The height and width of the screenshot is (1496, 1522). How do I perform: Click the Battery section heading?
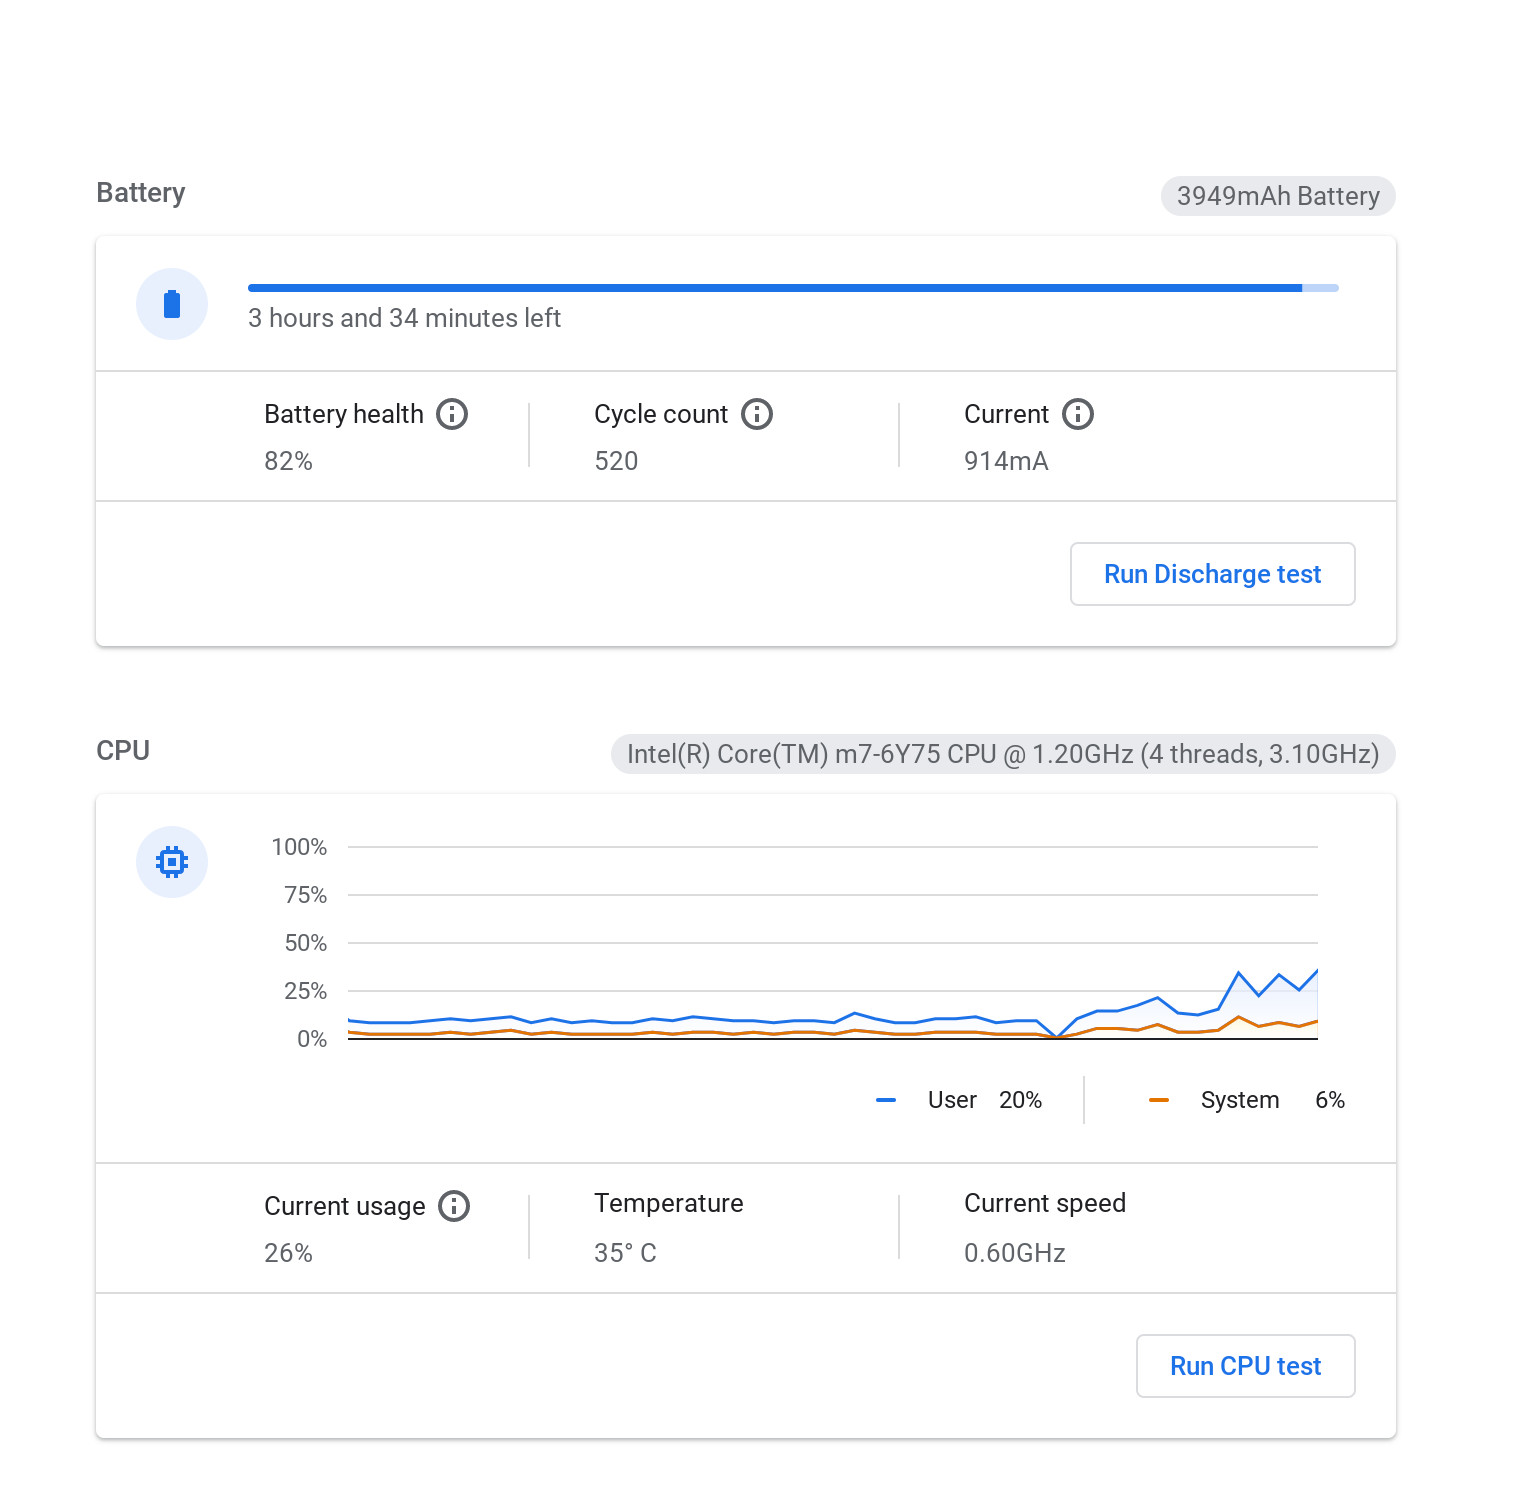click(x=141, y=193)
